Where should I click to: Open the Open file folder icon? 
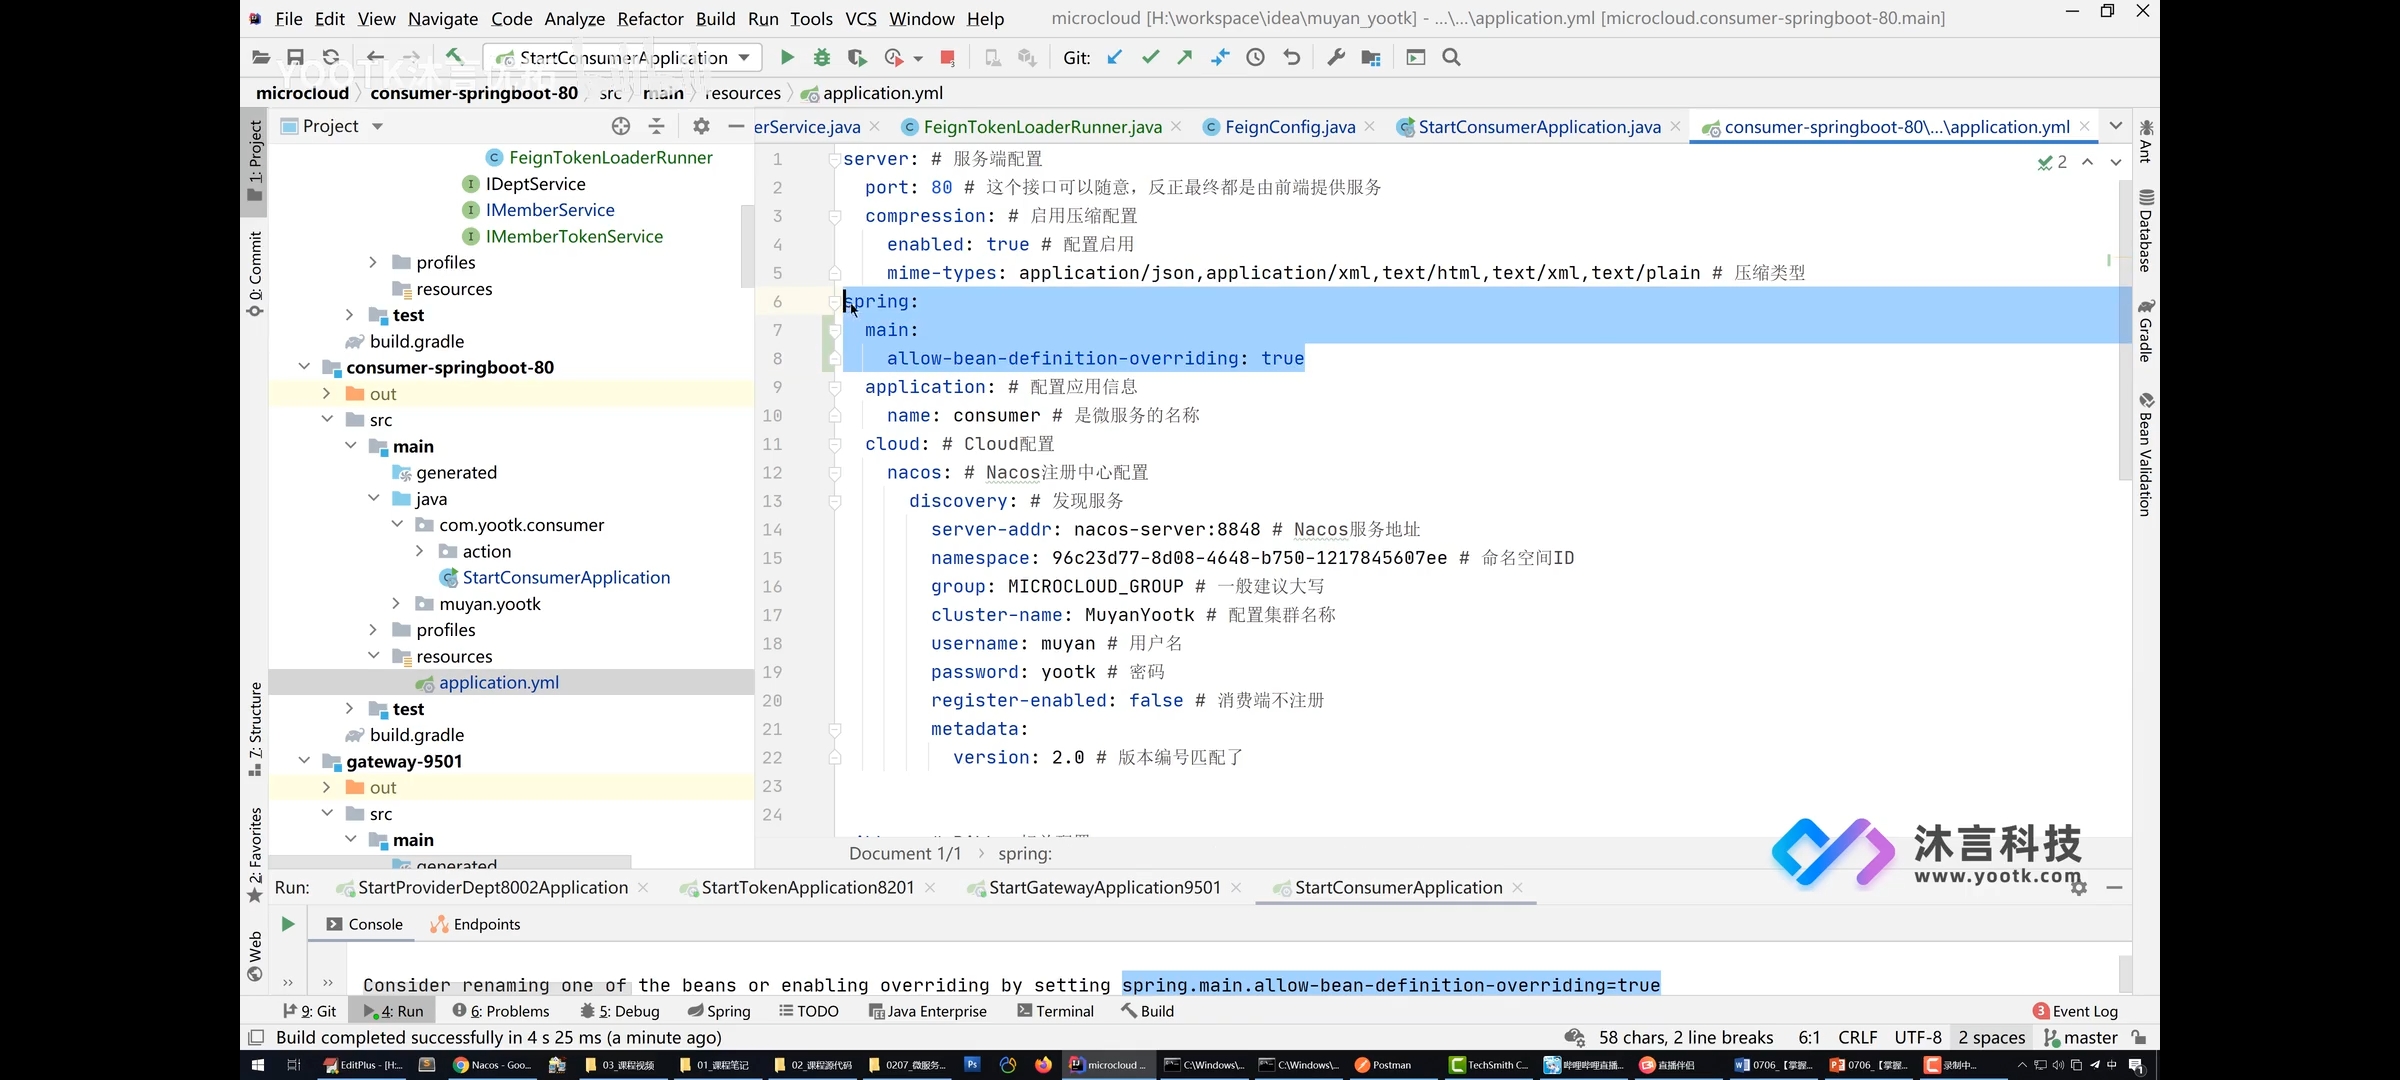click(261, 58)
